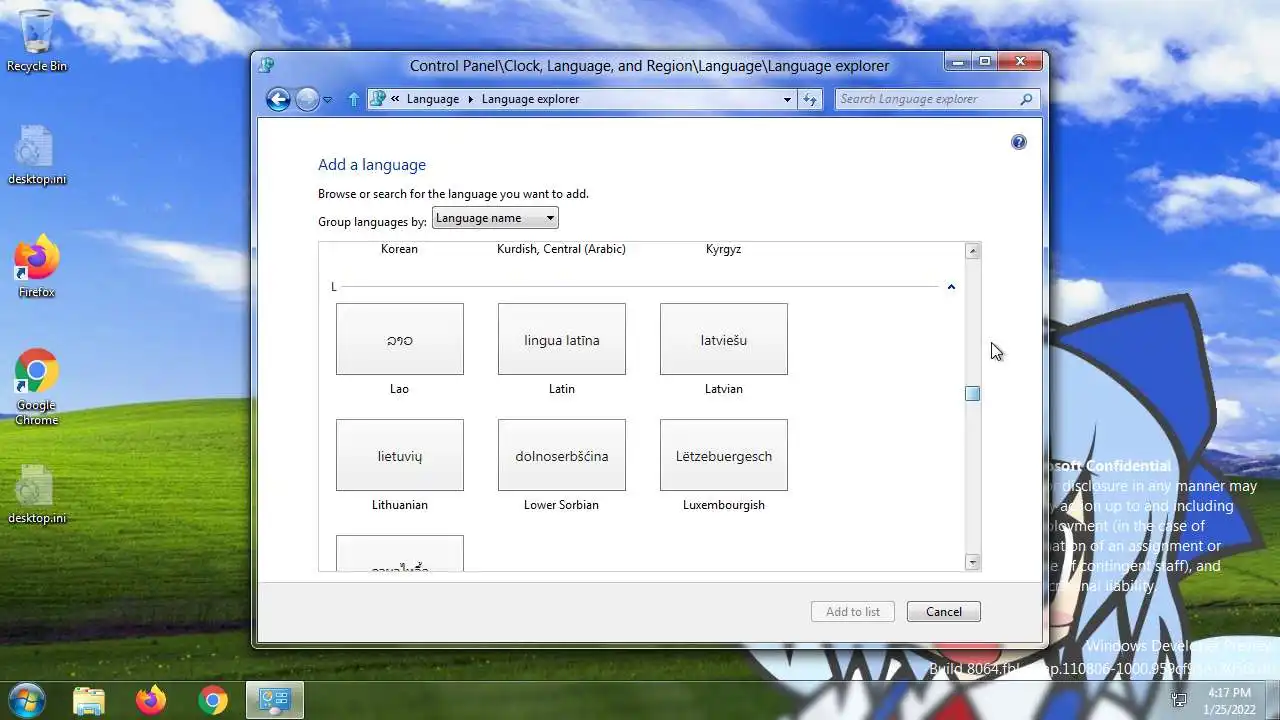
Task: Select the Lao language tile
Action: coord(400,339)
